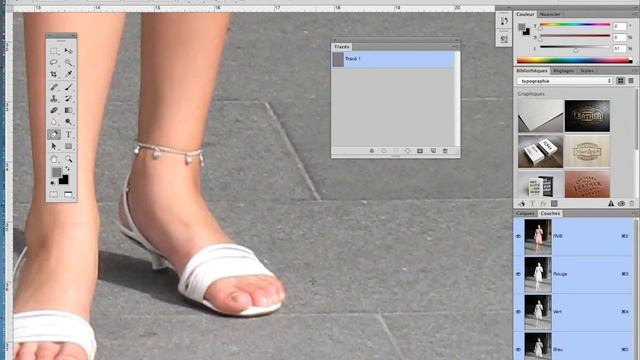Select the Type tool

(x=69, y=134)
